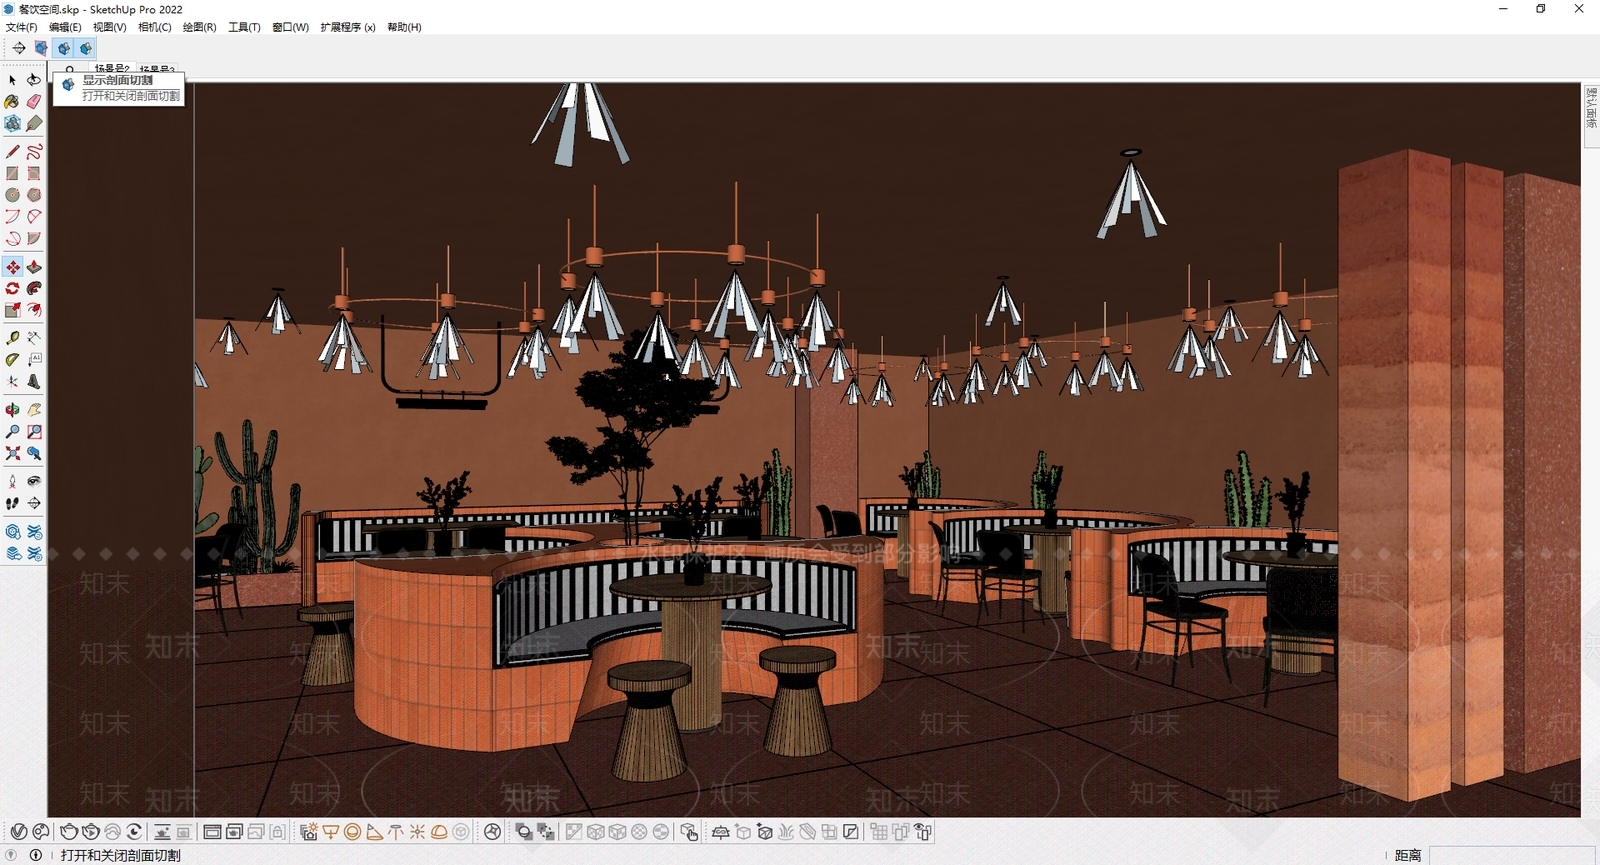Add a V-Ray sphere light
1600x865 pixels.
coord(352,832)
